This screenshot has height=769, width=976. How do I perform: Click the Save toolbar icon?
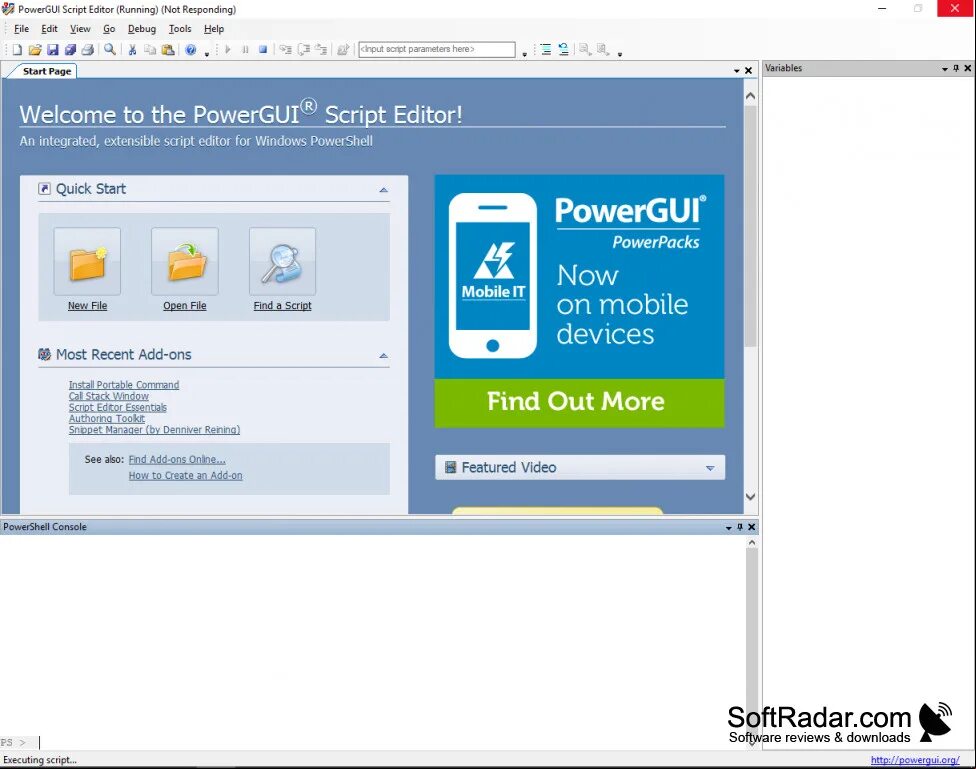pos(53,50)
